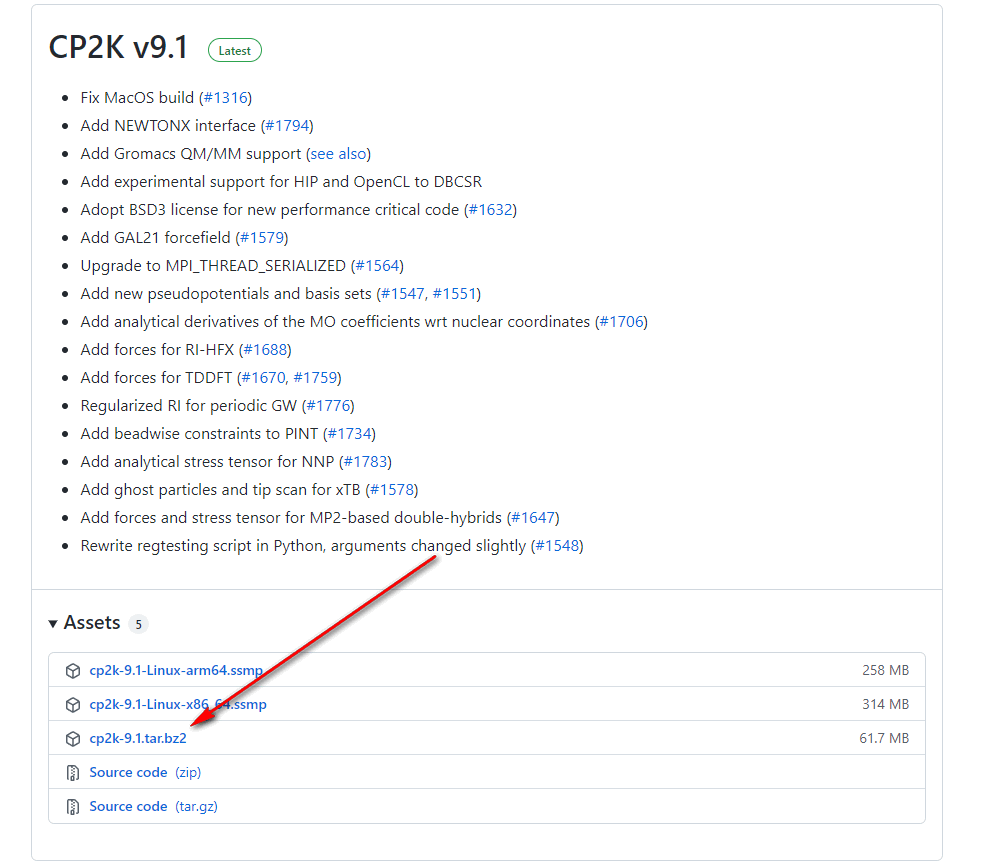Click the archive icon beside Source code (tar.gz)
986x862 pixels.
tap(73, 807)
